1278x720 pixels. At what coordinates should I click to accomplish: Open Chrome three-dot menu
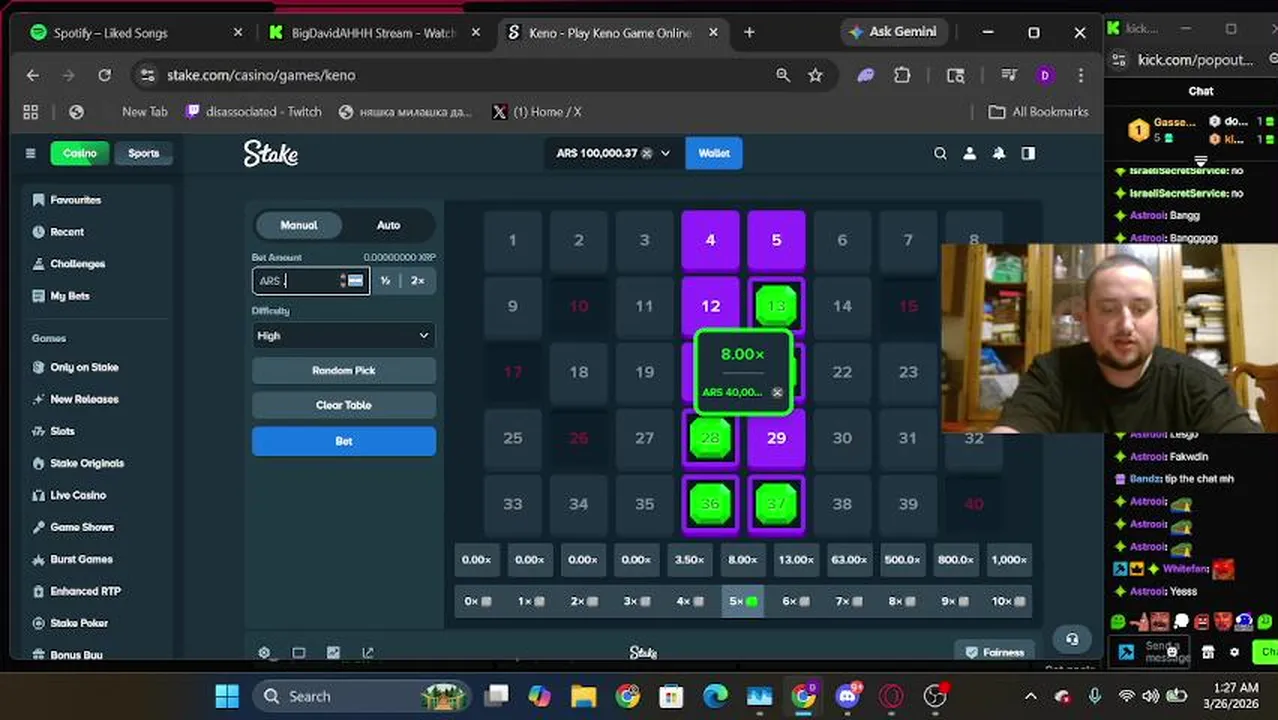pyautogui.click(x=1081, y=75)
